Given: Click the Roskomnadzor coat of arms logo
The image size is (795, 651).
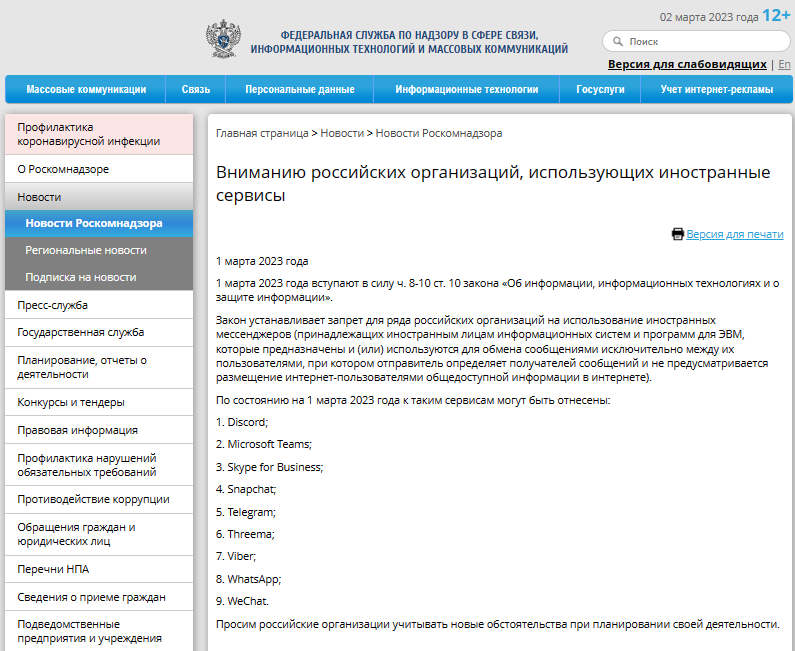Looking at the screenshot, I should [223, 39].
